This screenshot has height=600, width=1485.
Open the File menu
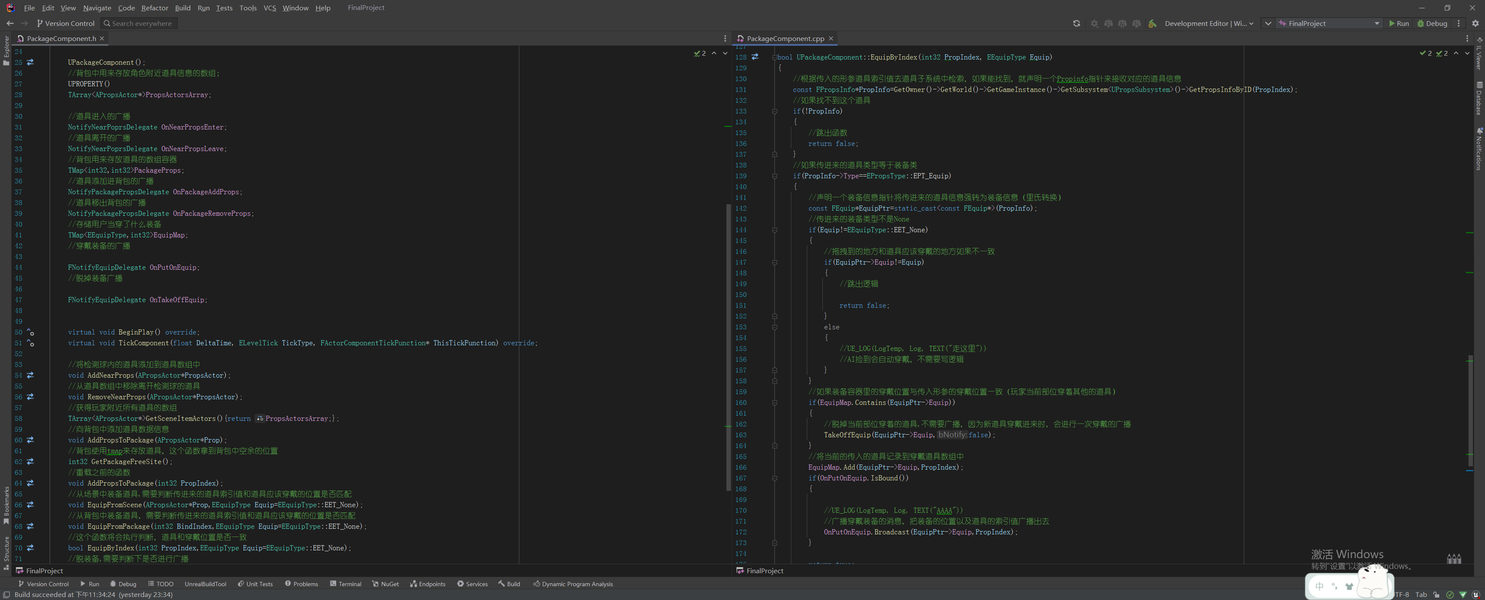point(29,8)
